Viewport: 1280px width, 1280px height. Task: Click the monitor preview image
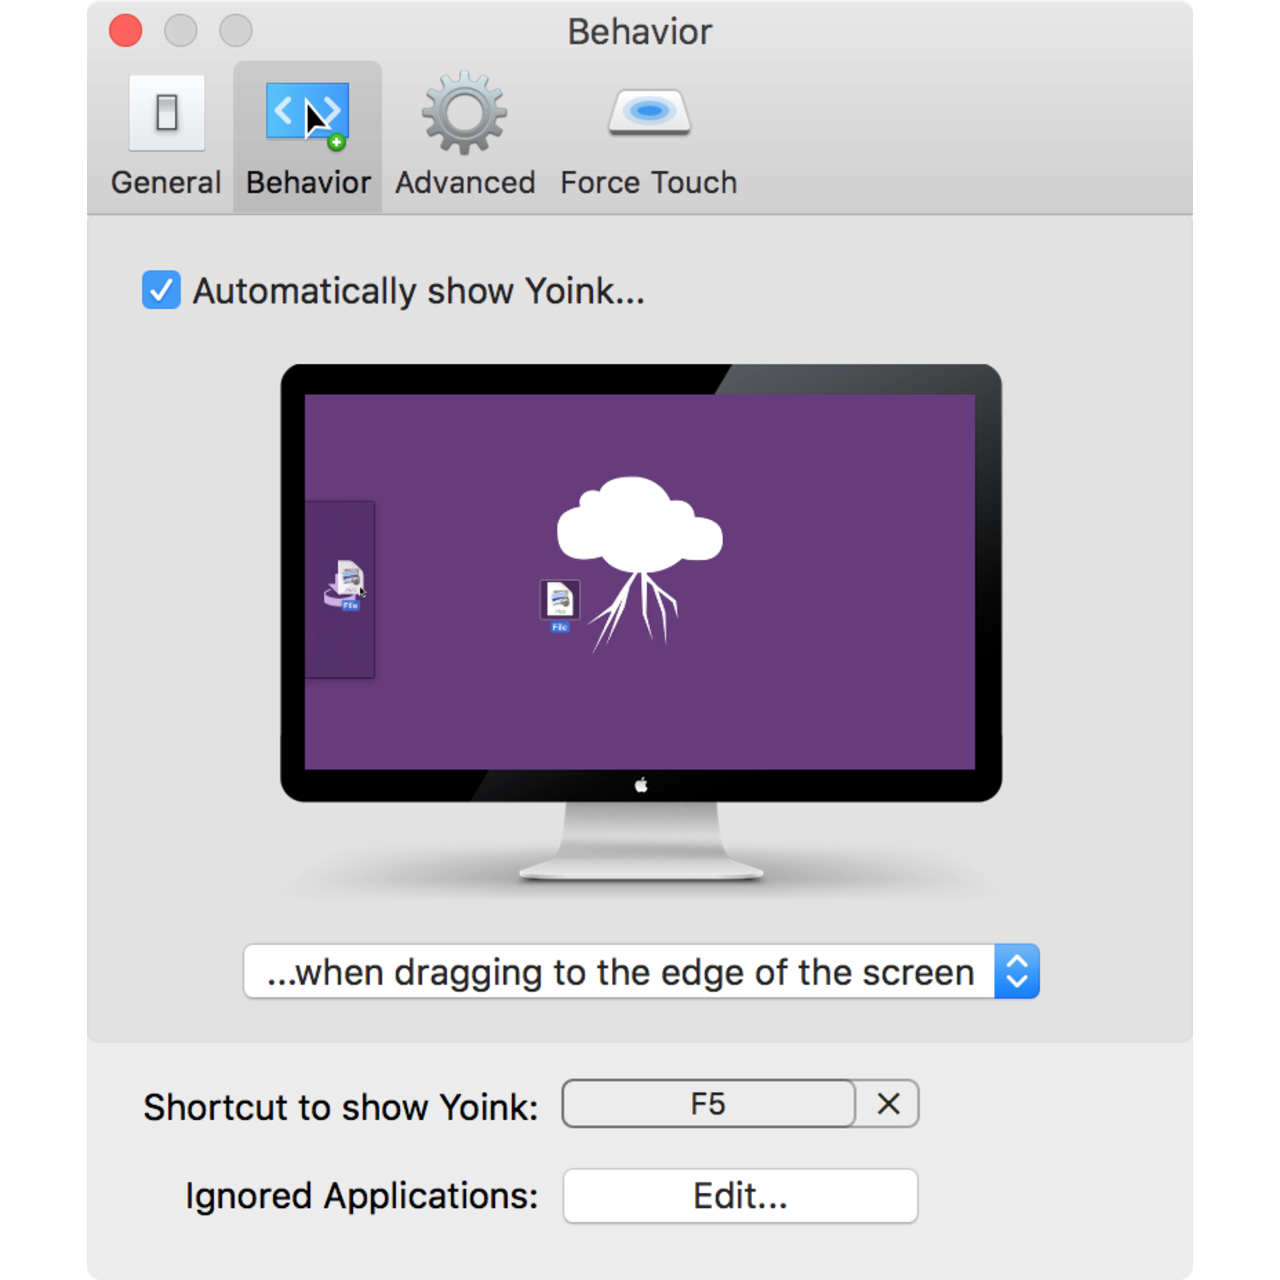tap(641, 622)
